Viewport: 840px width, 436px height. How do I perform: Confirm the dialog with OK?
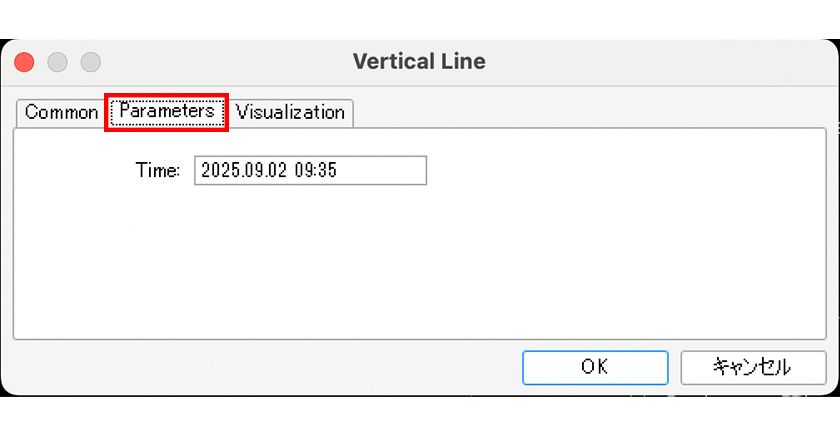pos(594,367)
